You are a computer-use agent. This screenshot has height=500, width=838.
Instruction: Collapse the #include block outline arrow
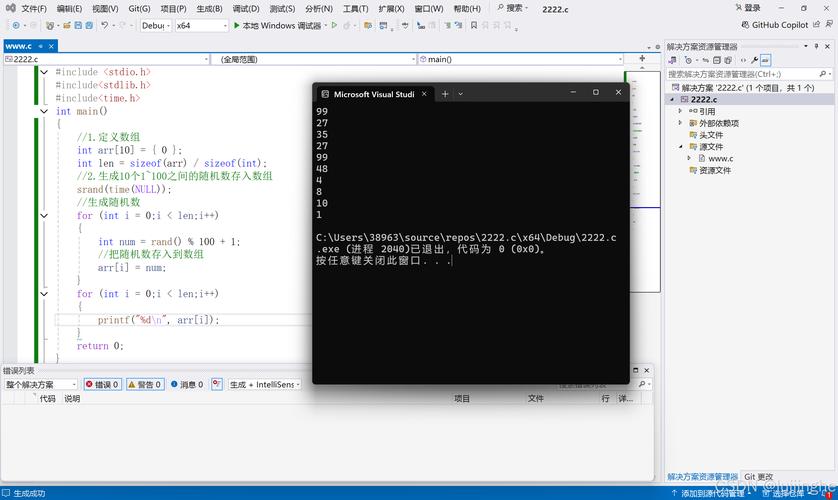coord(44,72)
